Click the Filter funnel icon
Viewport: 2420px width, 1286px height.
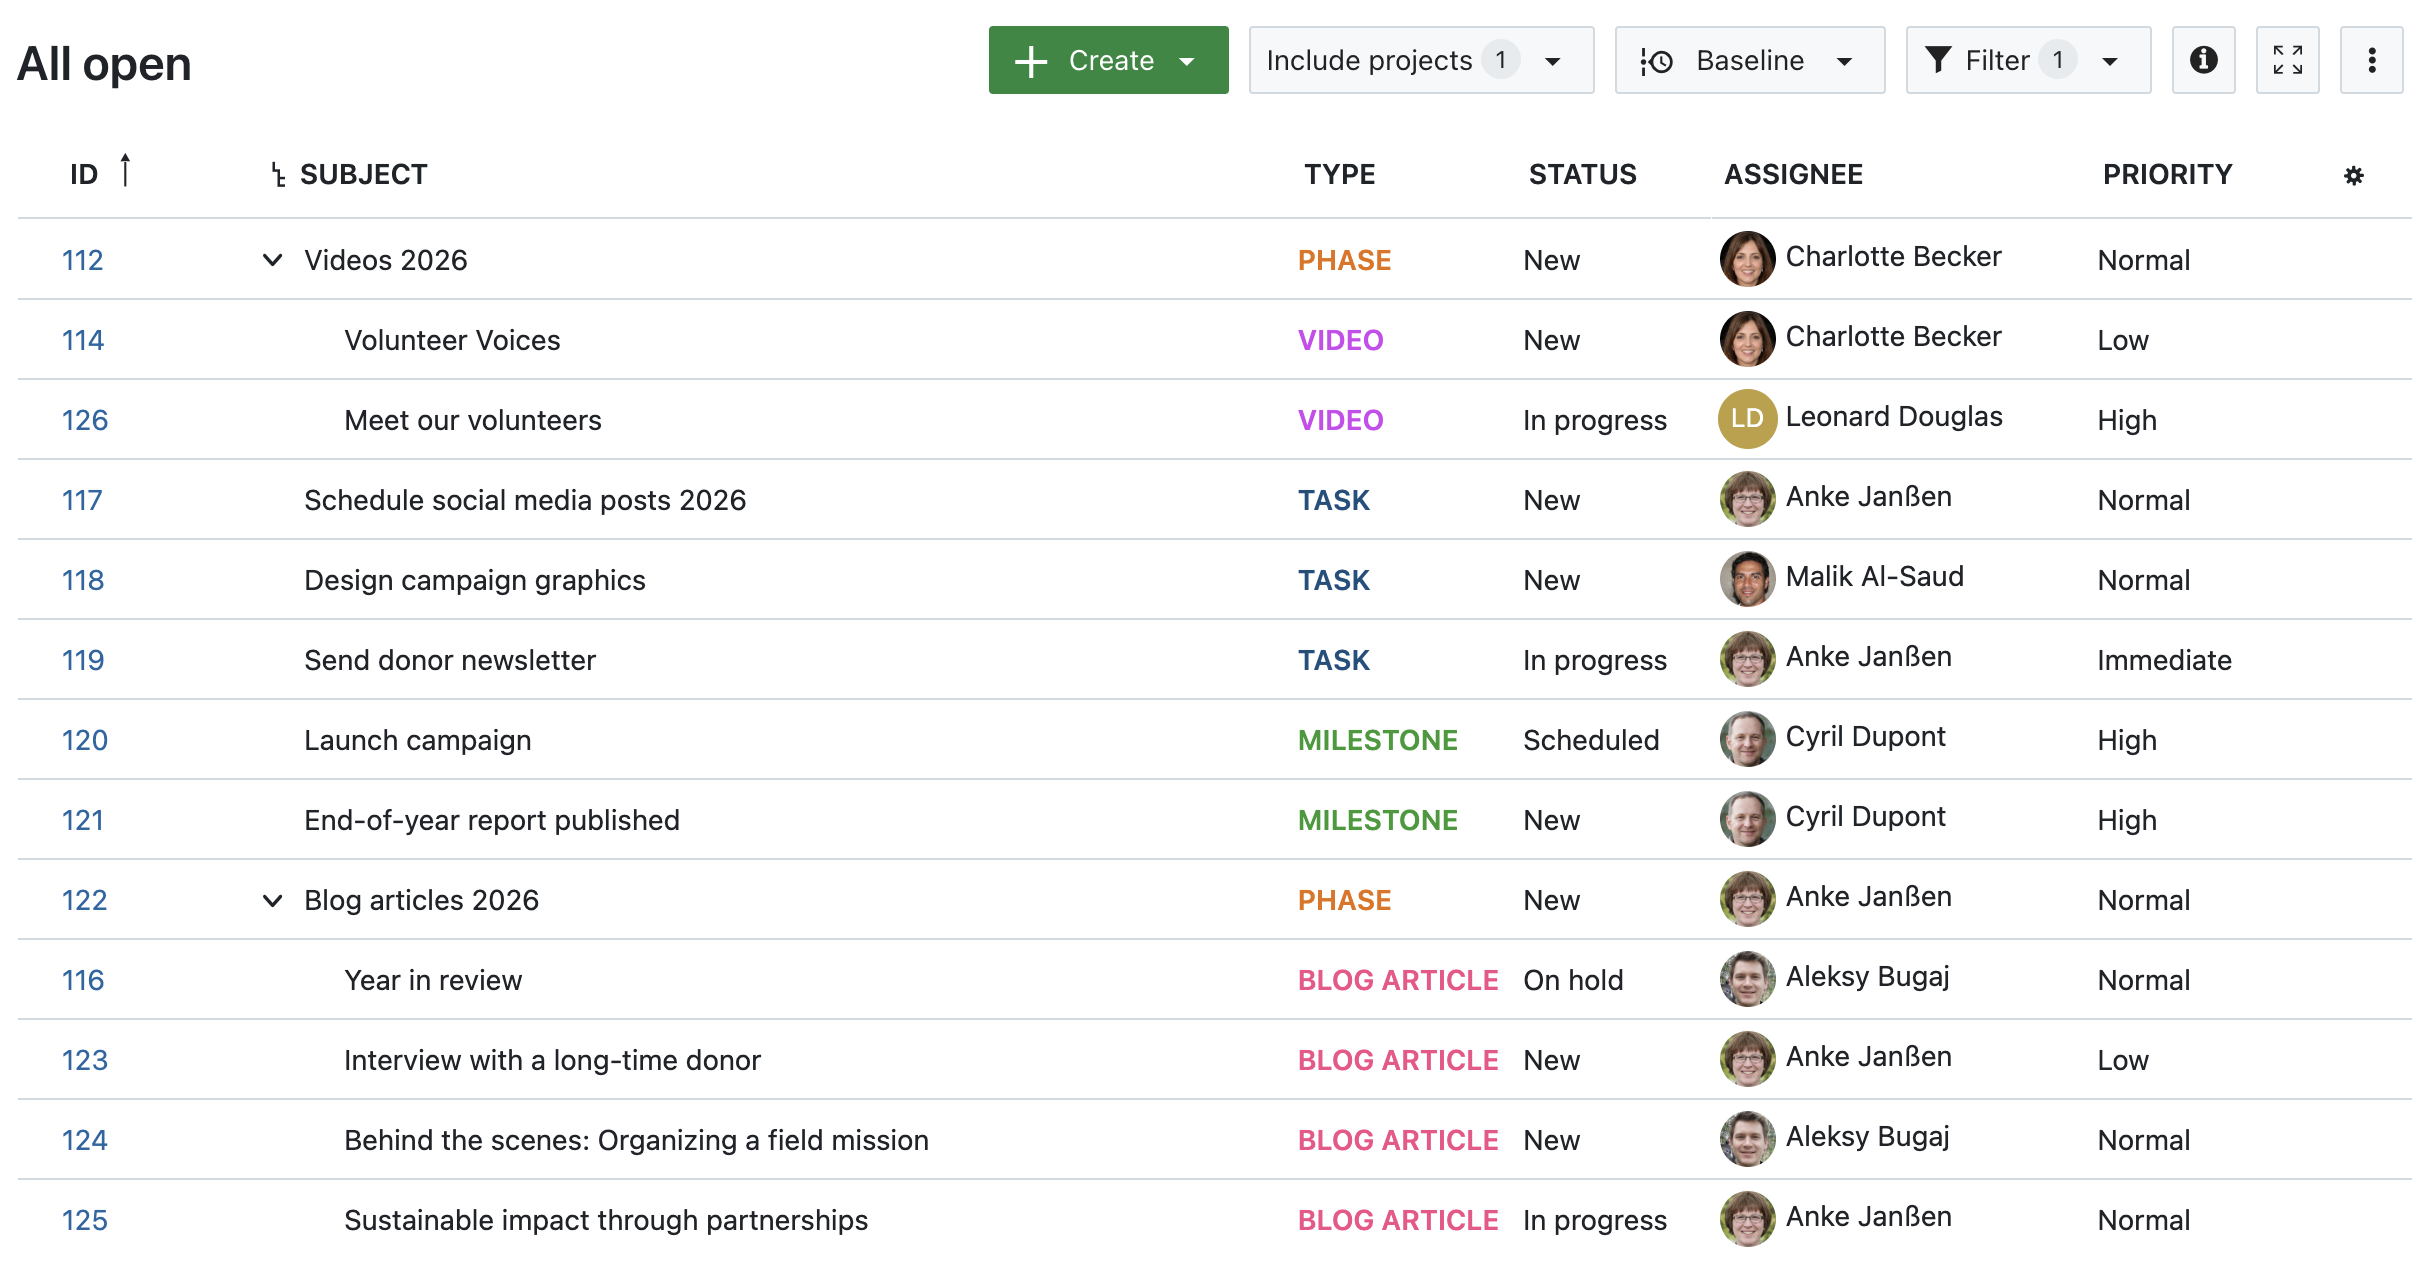pyautogui.click(x=1939, y=60)
